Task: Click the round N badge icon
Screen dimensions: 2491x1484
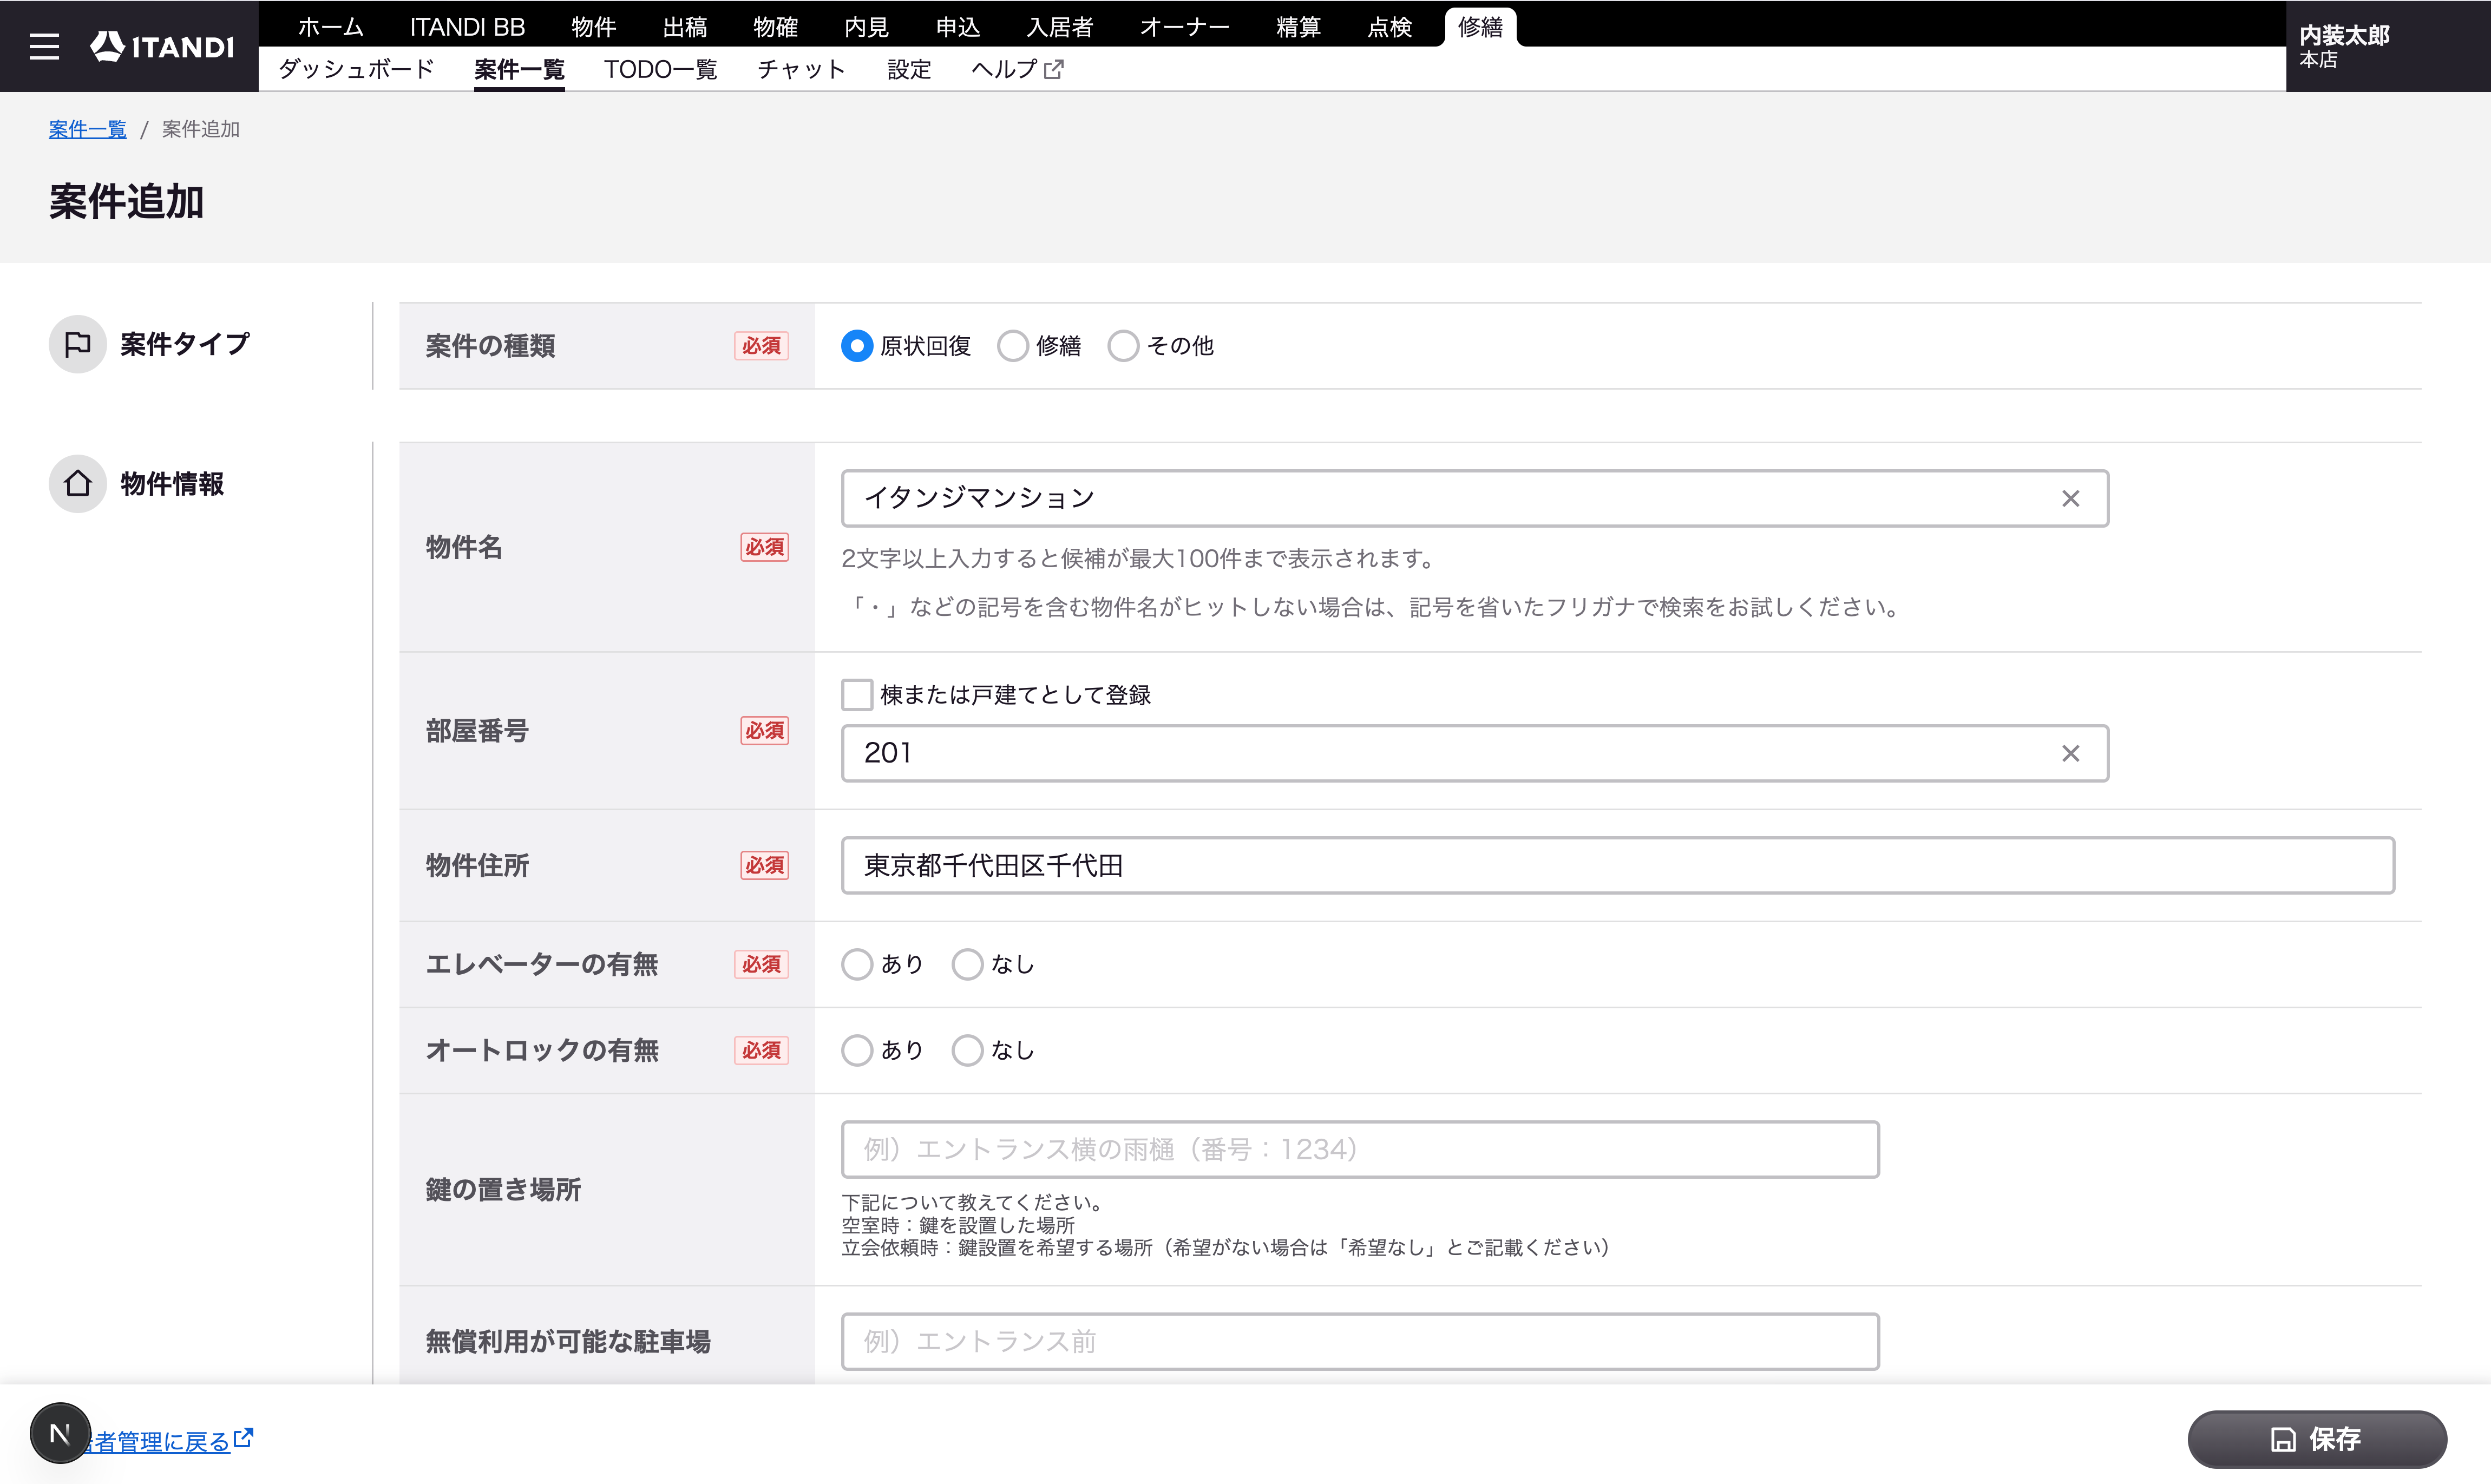Action: 60,1433
